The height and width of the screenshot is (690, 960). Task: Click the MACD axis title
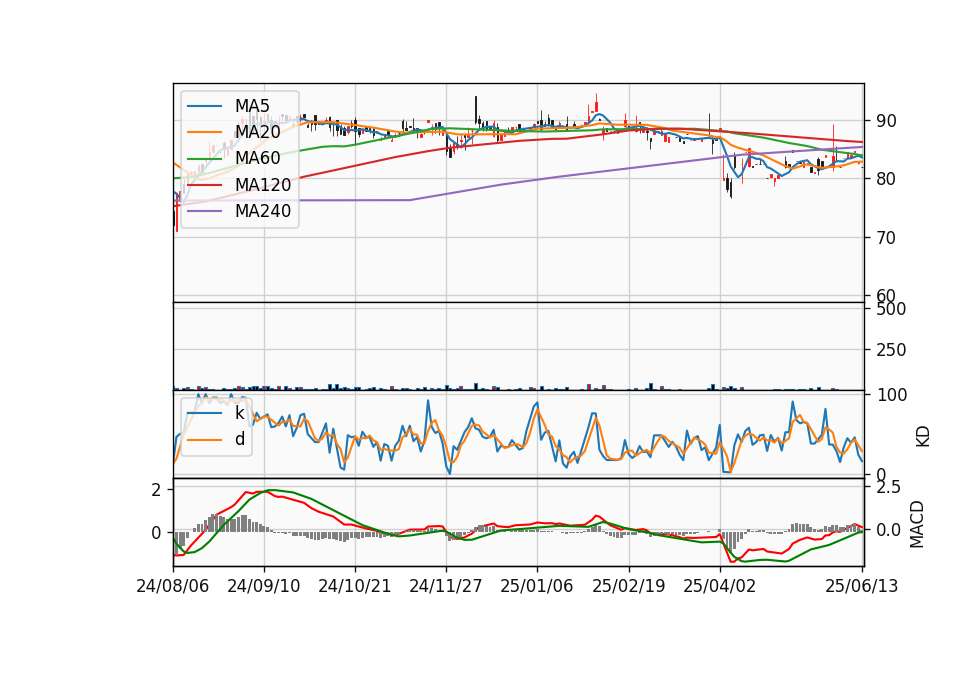(x=917, y=524)
